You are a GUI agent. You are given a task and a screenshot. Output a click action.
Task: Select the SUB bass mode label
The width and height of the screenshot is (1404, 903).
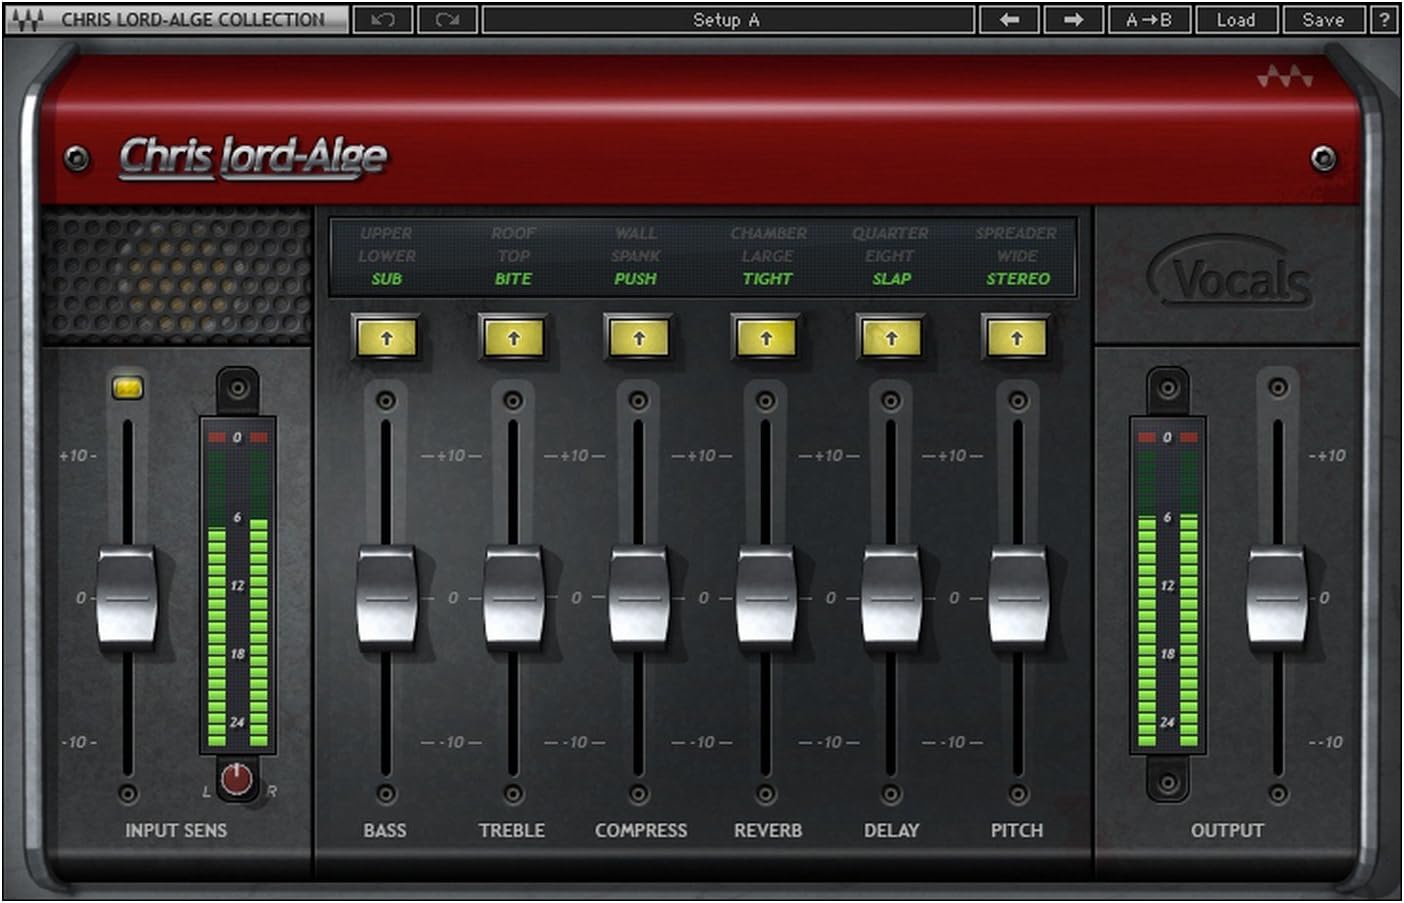coord(386,279)
